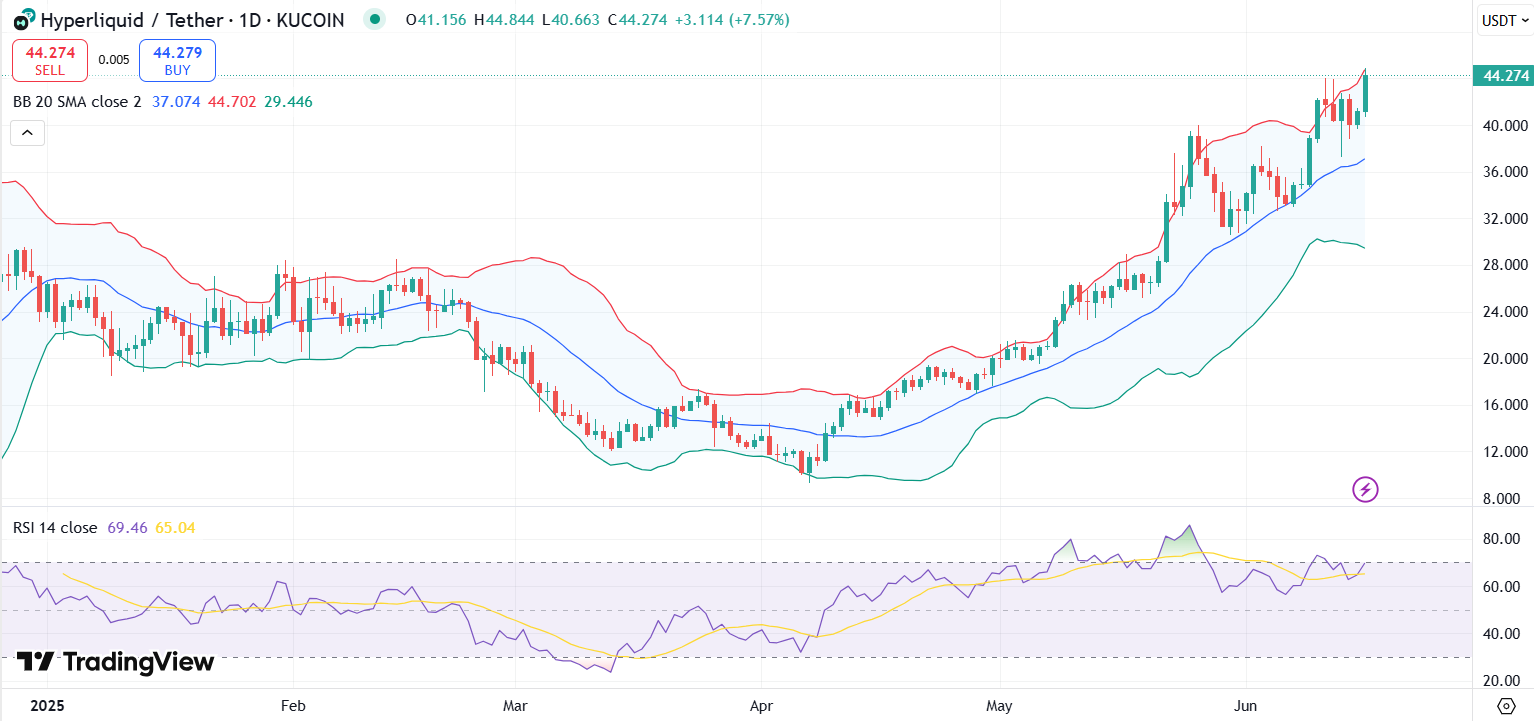Click the 20.000 price axis label

click(1506, 359)
